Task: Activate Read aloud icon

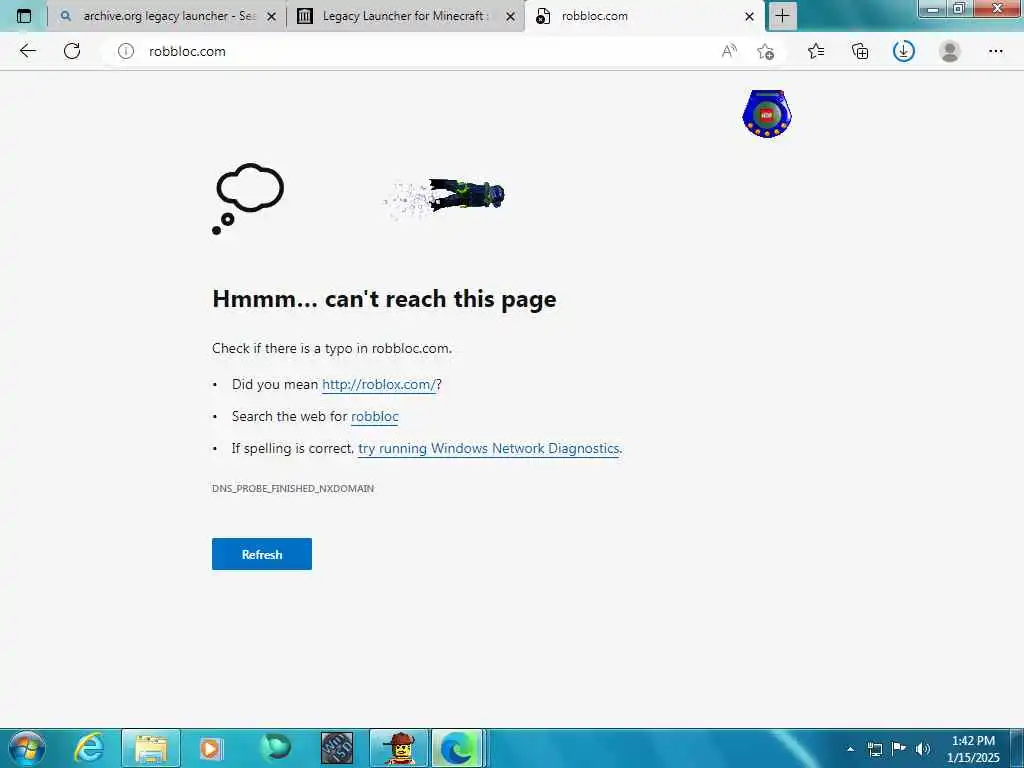Action: 729,51
